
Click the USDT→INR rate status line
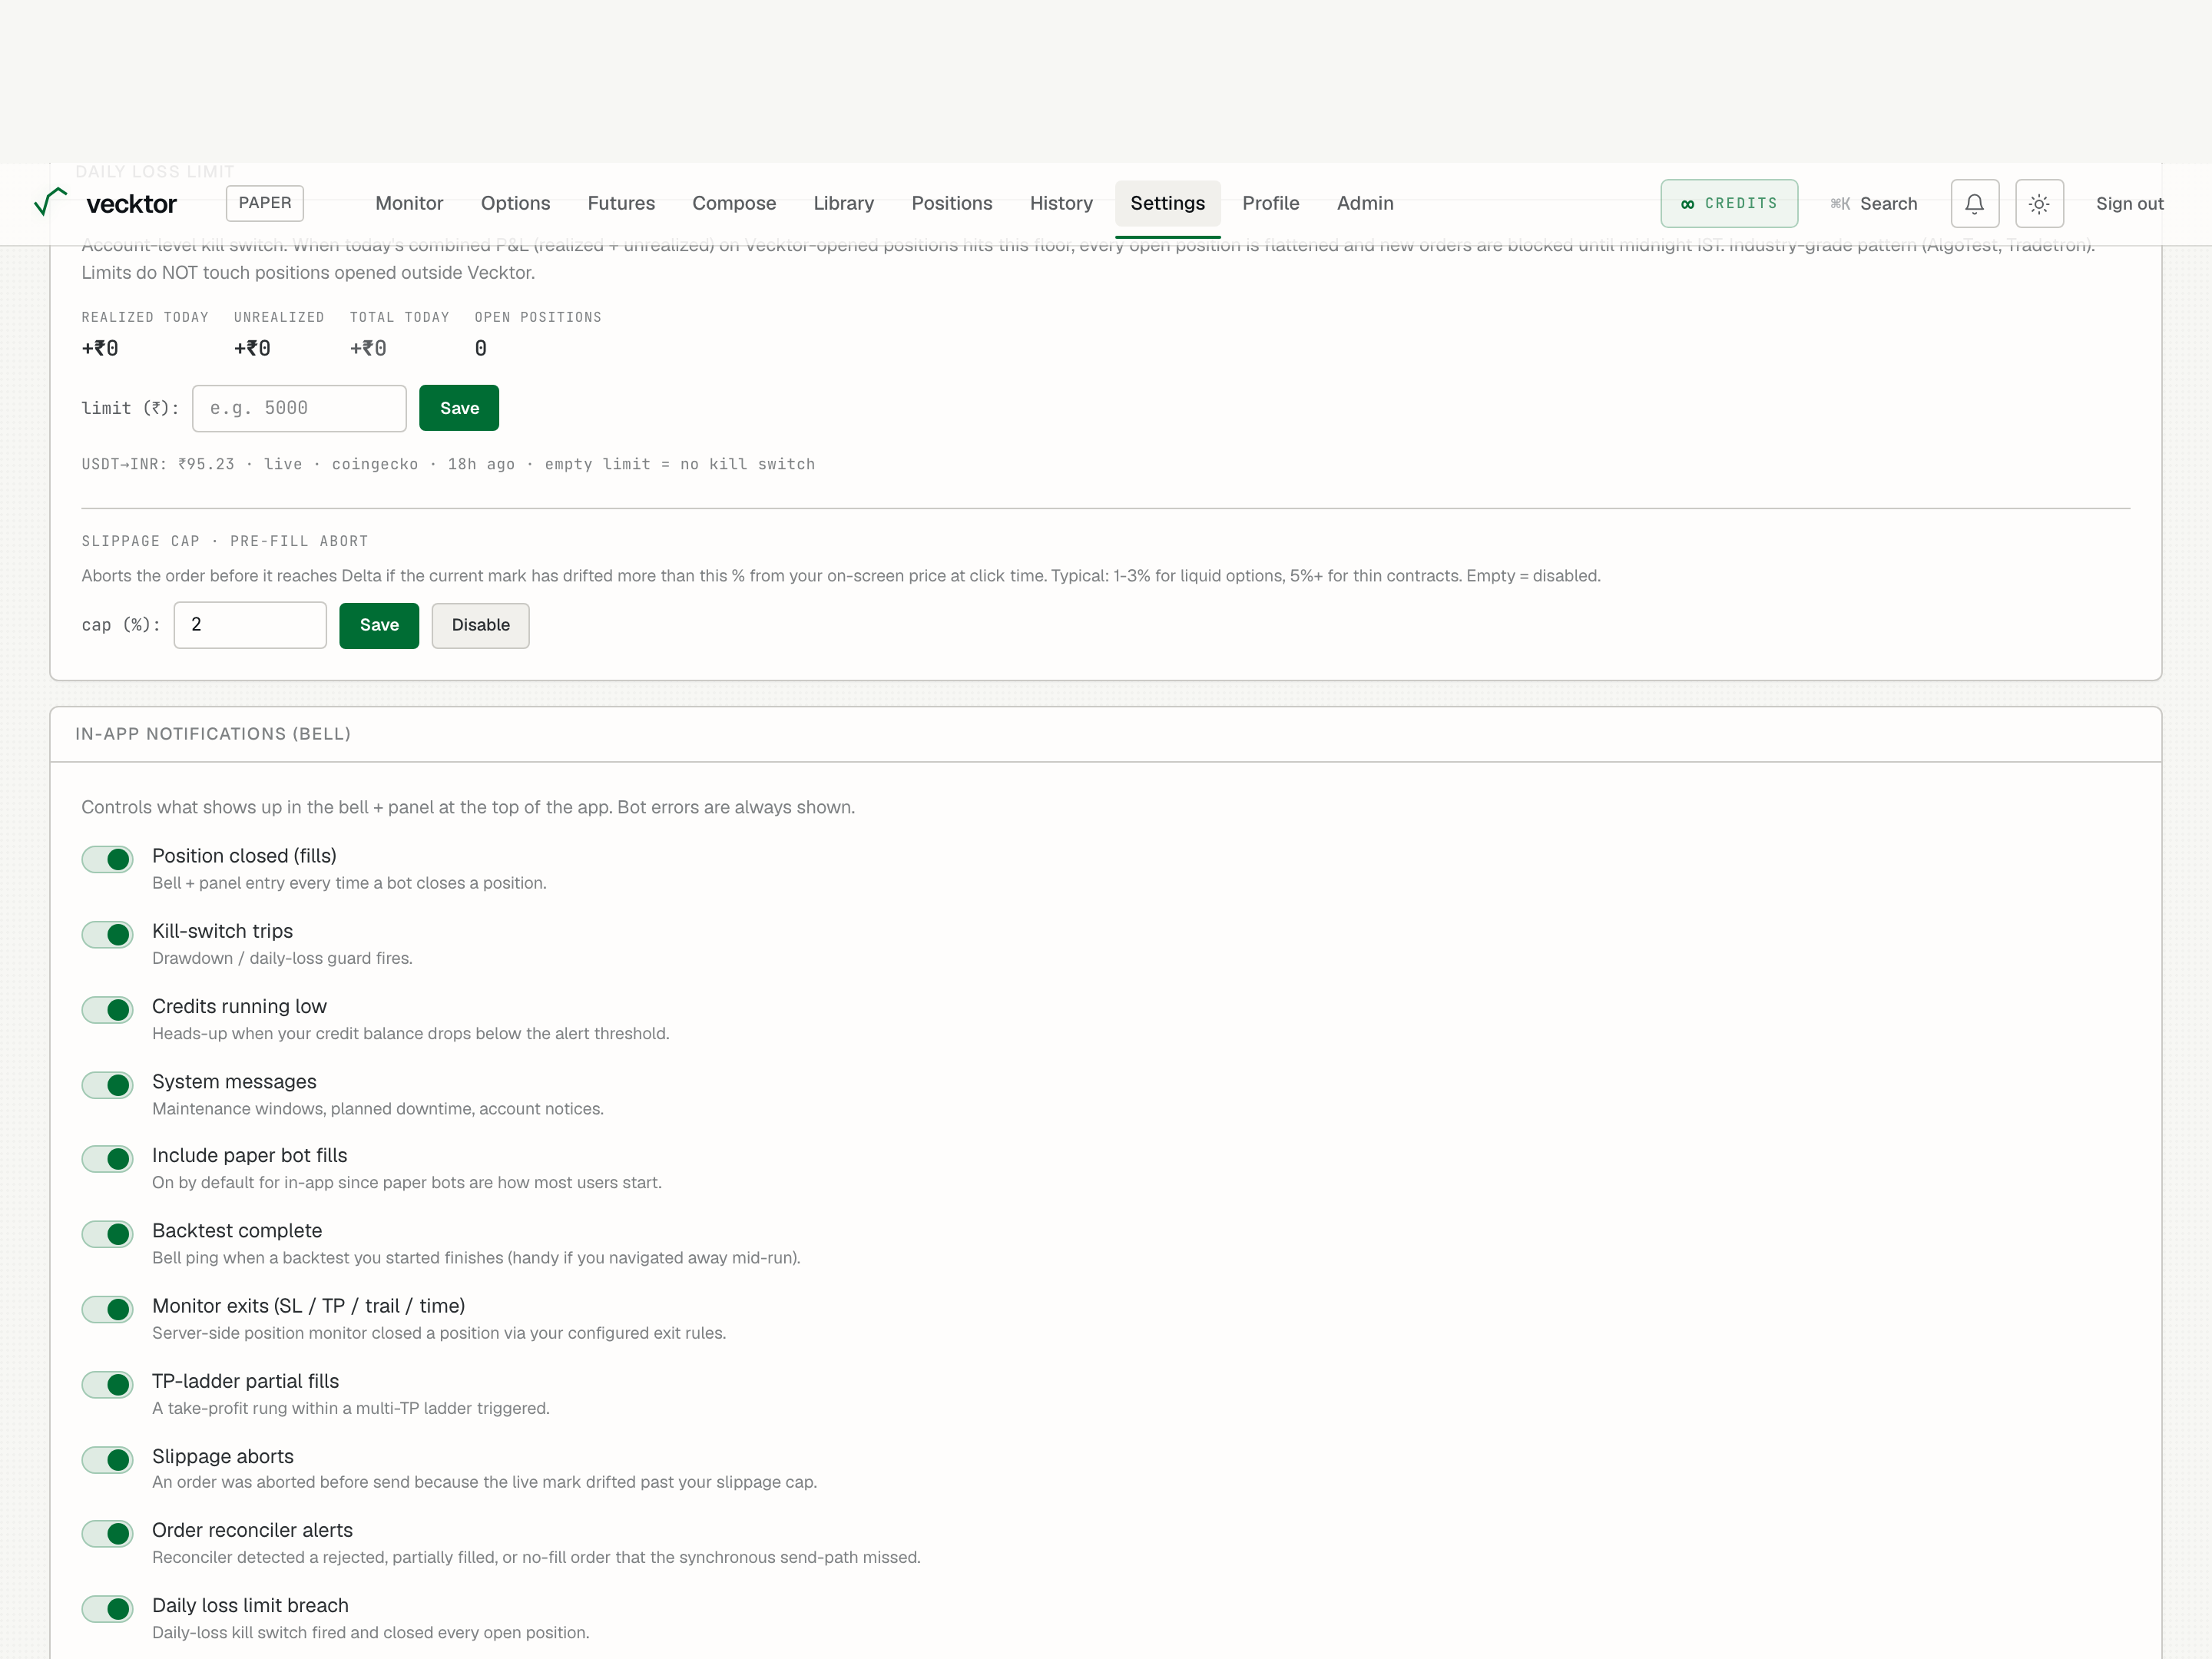(448, 464)
